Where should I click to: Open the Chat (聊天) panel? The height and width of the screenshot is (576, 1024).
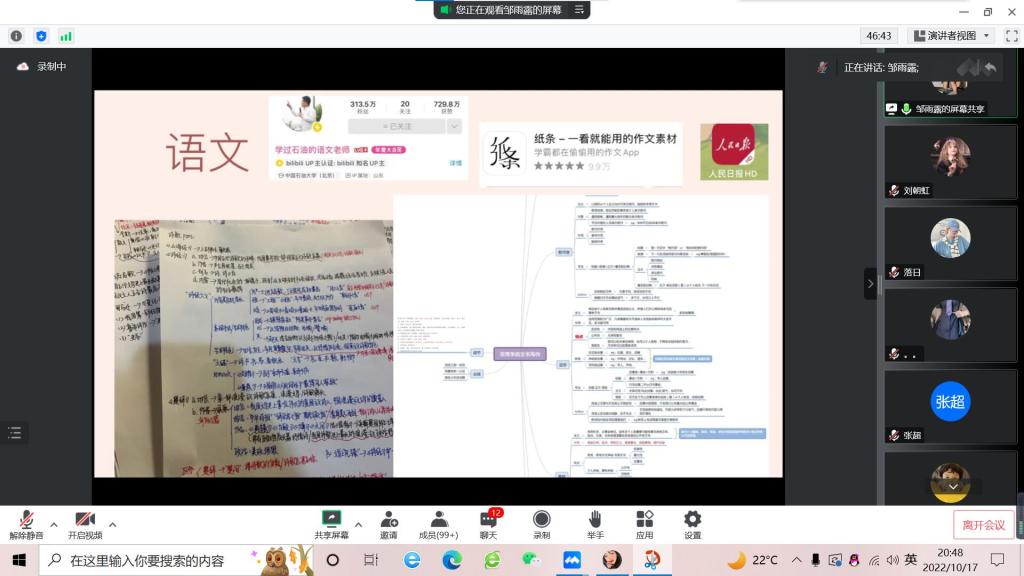[x=489, y=524]
